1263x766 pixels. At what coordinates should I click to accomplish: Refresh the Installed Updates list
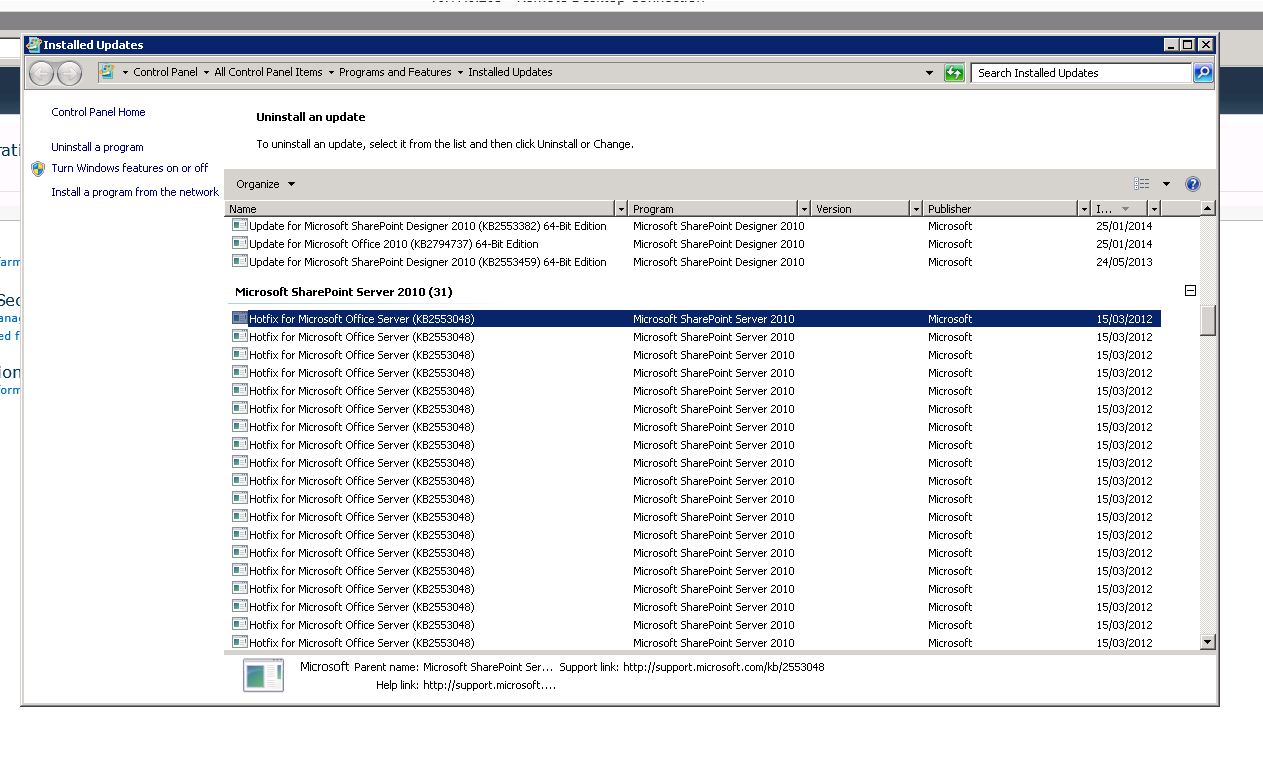click(954, 73)
